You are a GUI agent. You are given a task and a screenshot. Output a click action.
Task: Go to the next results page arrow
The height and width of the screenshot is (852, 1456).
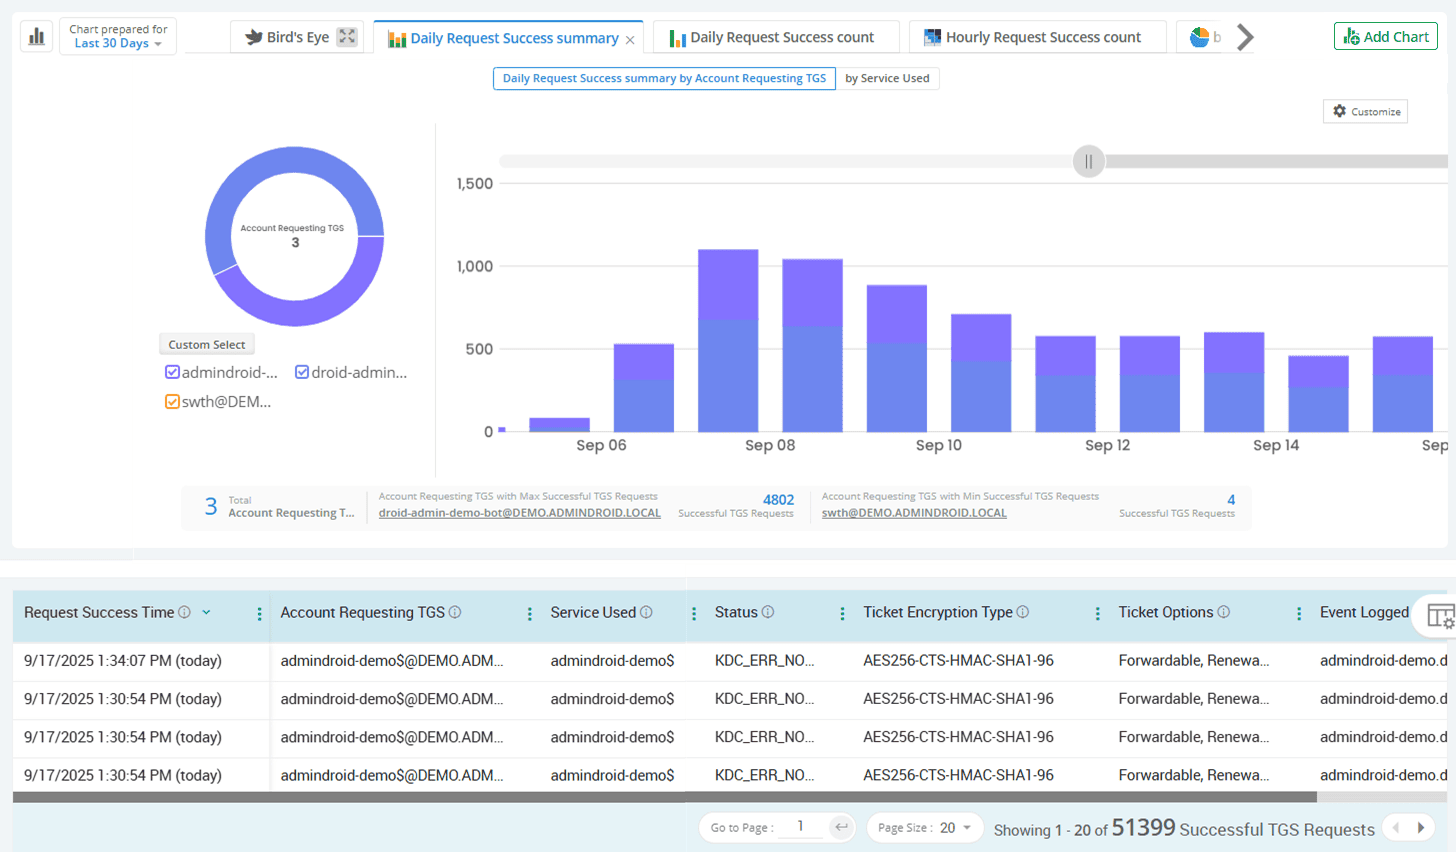pyautogui.click(x=1421, y=828)
